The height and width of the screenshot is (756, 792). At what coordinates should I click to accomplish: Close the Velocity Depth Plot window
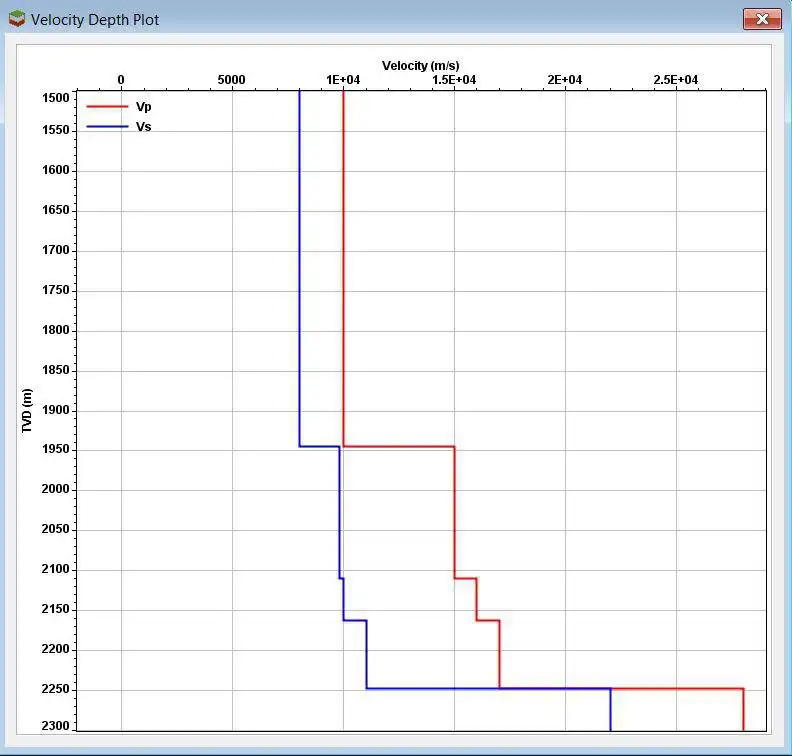[x=762, y=19]
